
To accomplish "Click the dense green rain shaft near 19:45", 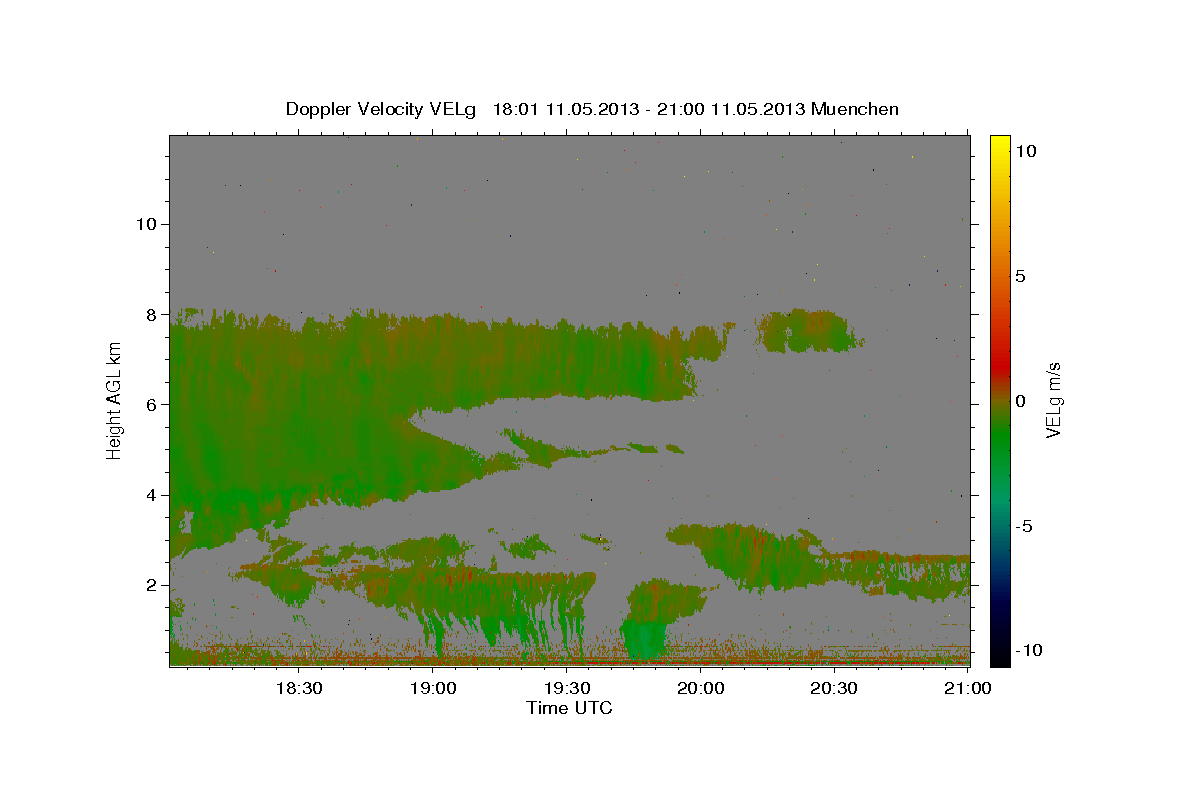I will (643, 640).
